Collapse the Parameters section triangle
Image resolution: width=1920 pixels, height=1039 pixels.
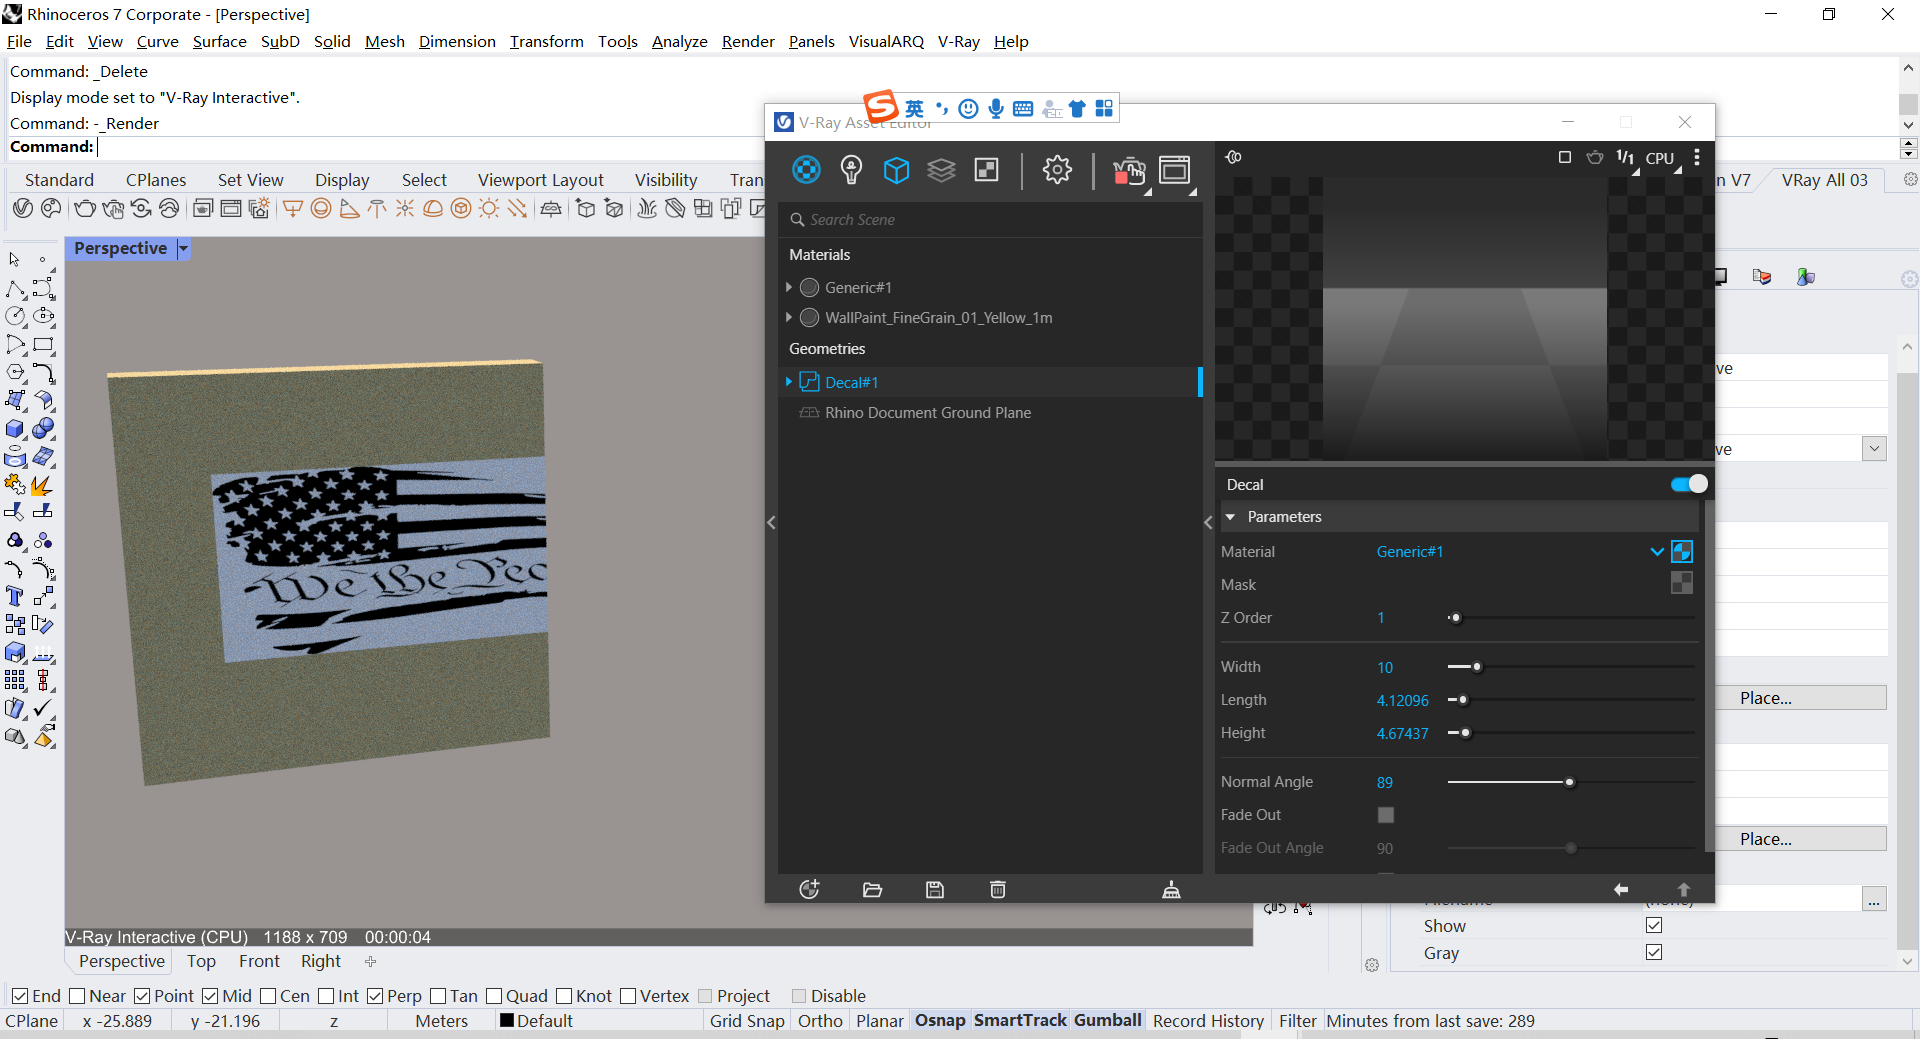1231,517
